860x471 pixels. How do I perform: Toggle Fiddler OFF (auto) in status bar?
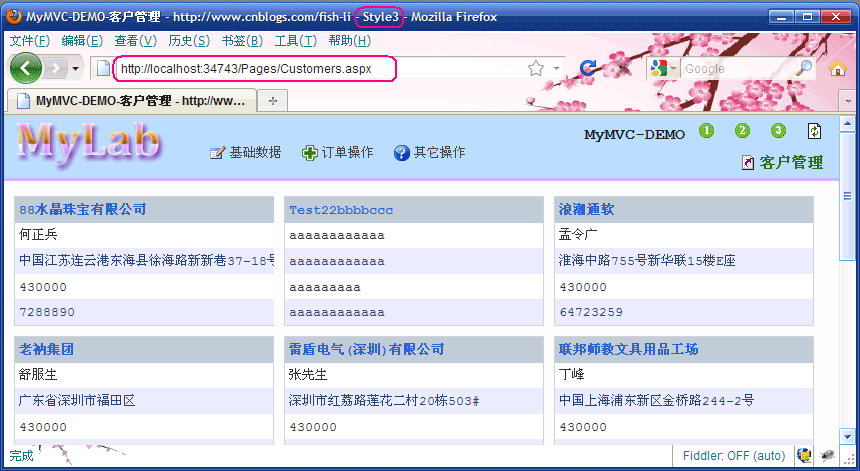[x=733, y=456]
